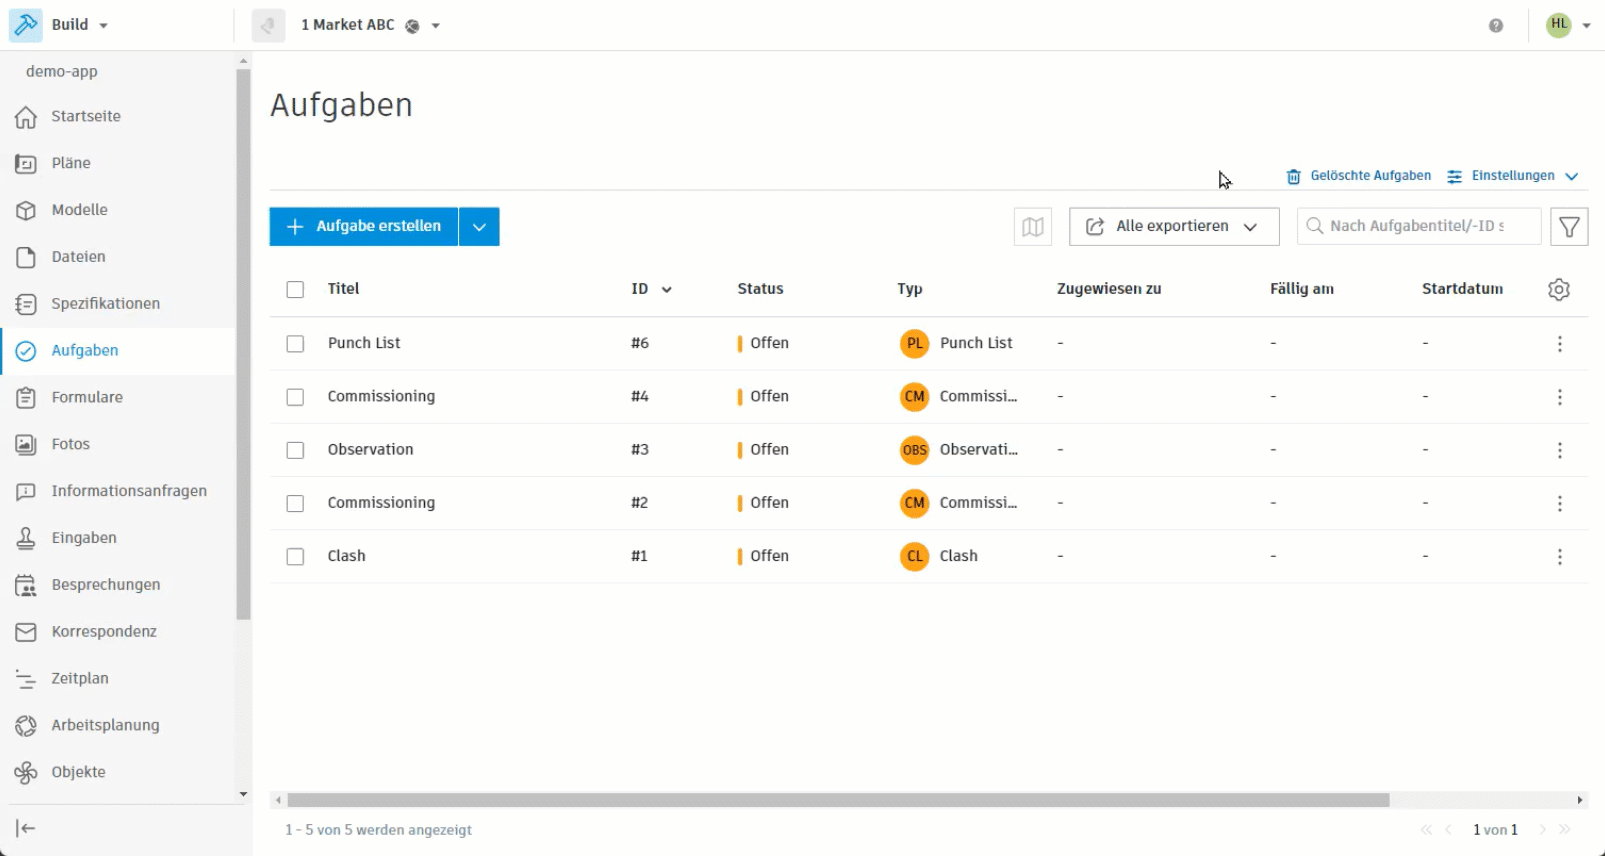Expand the Einstellungen dropdown
The width and height of the screenshot is (1605, 856).
[x=1512, y=176]
